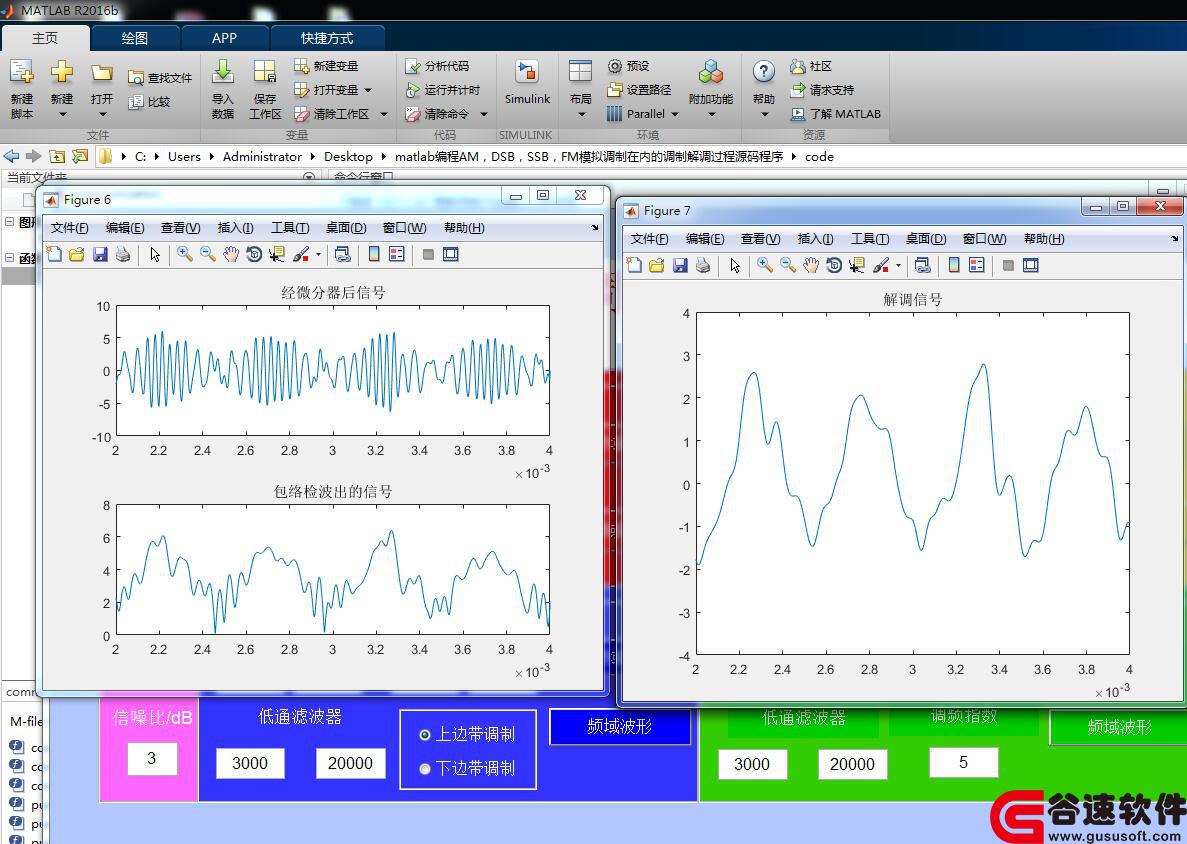The height and width of the screenshot is (844, 1187).
Task: Click 比较 (Compare) in the ribbon
Action: pos(149,102)
